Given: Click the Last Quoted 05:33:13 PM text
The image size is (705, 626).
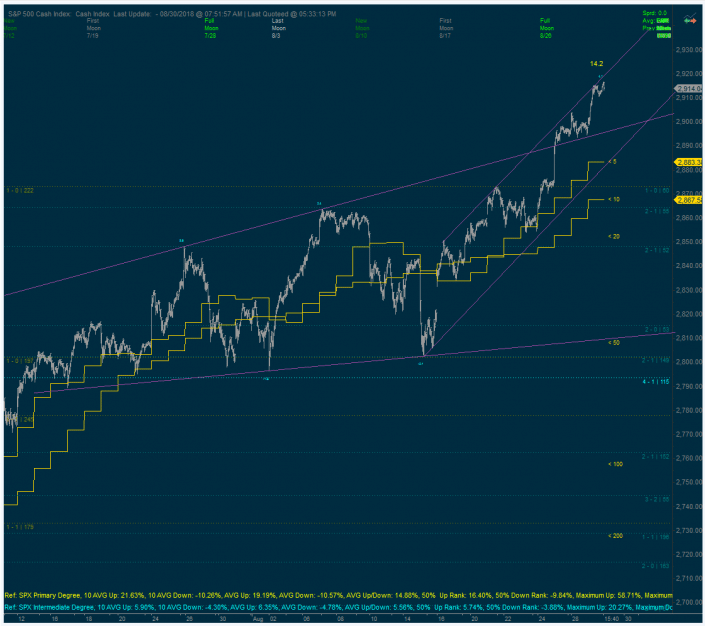Looking at the screenshot, I should [x=292, y=14].
